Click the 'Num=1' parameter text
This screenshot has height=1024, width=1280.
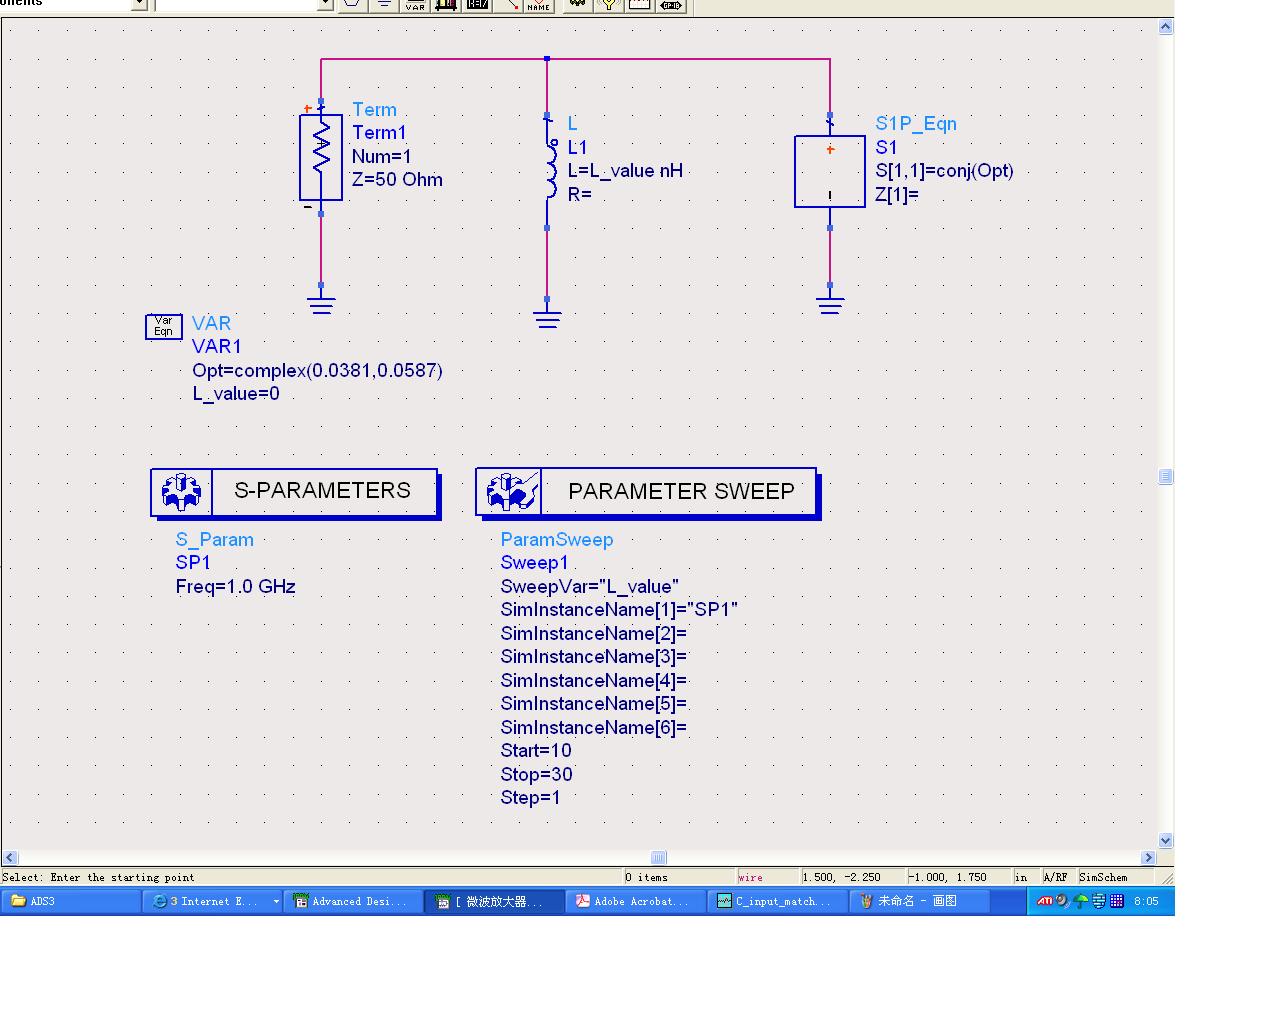[382, 157]
